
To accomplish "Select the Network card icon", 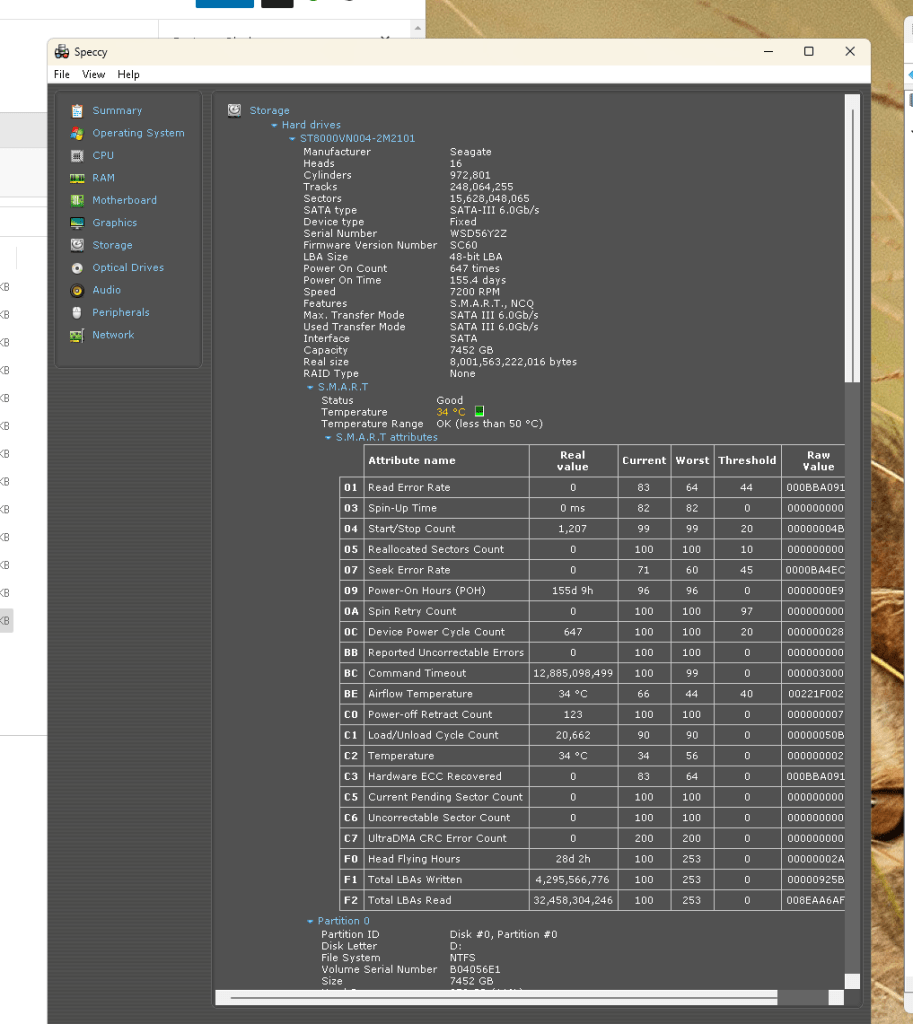I will tap(77, 335).
